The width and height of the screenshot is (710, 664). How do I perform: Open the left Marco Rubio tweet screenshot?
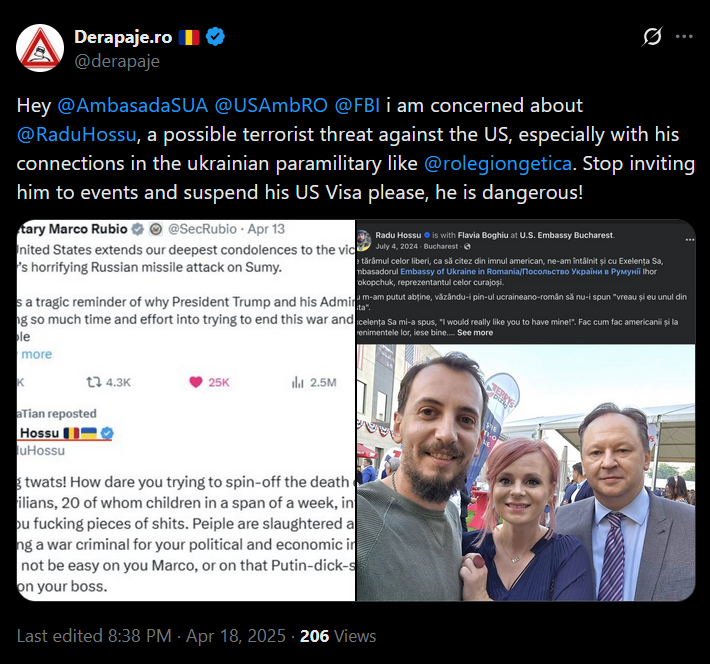[x=186, y=410]
